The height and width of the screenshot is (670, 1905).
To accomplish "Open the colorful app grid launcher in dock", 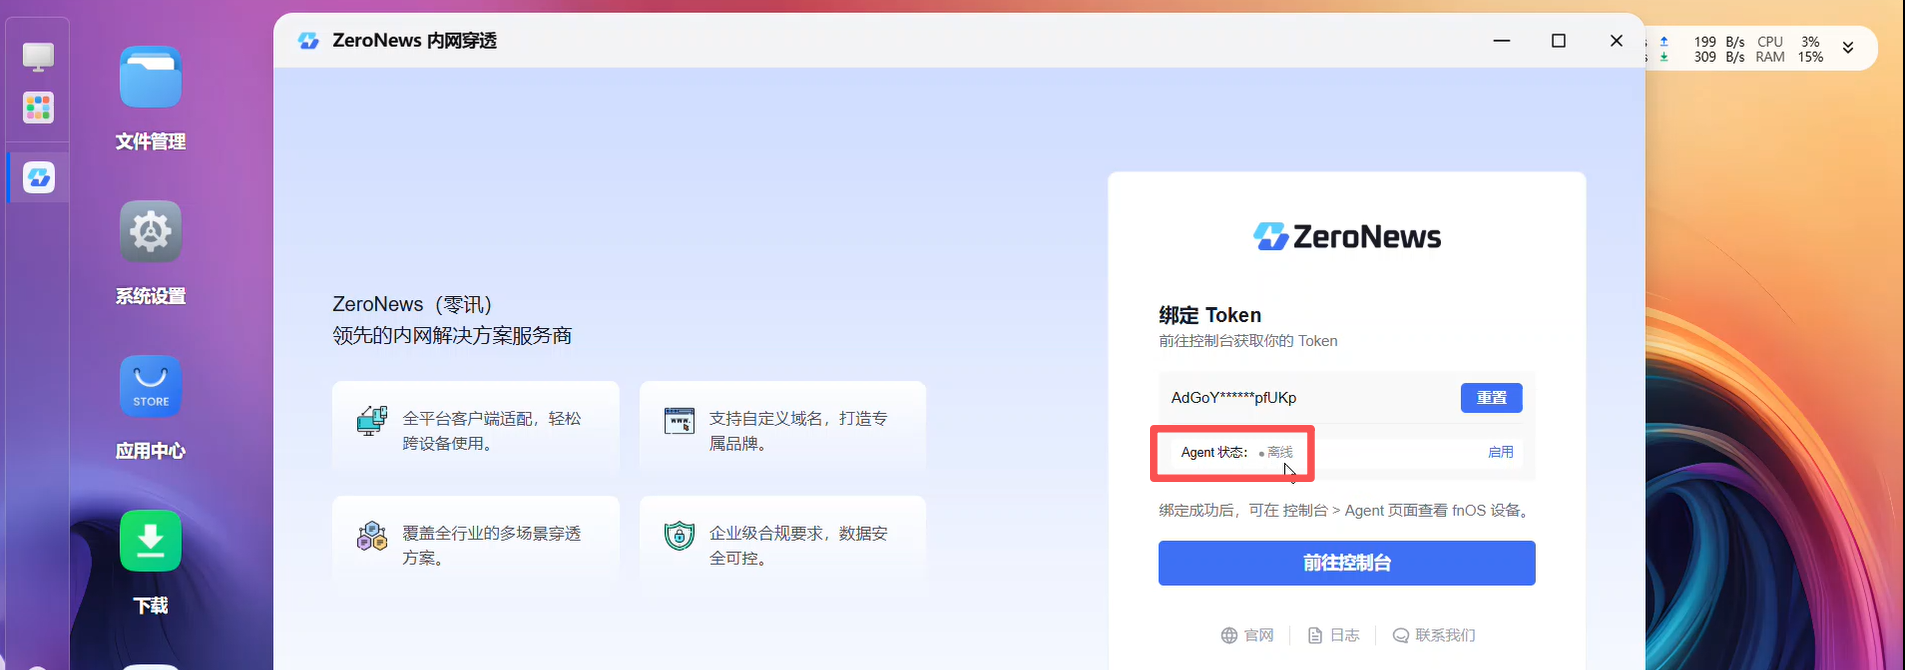I will pos(39,108).
